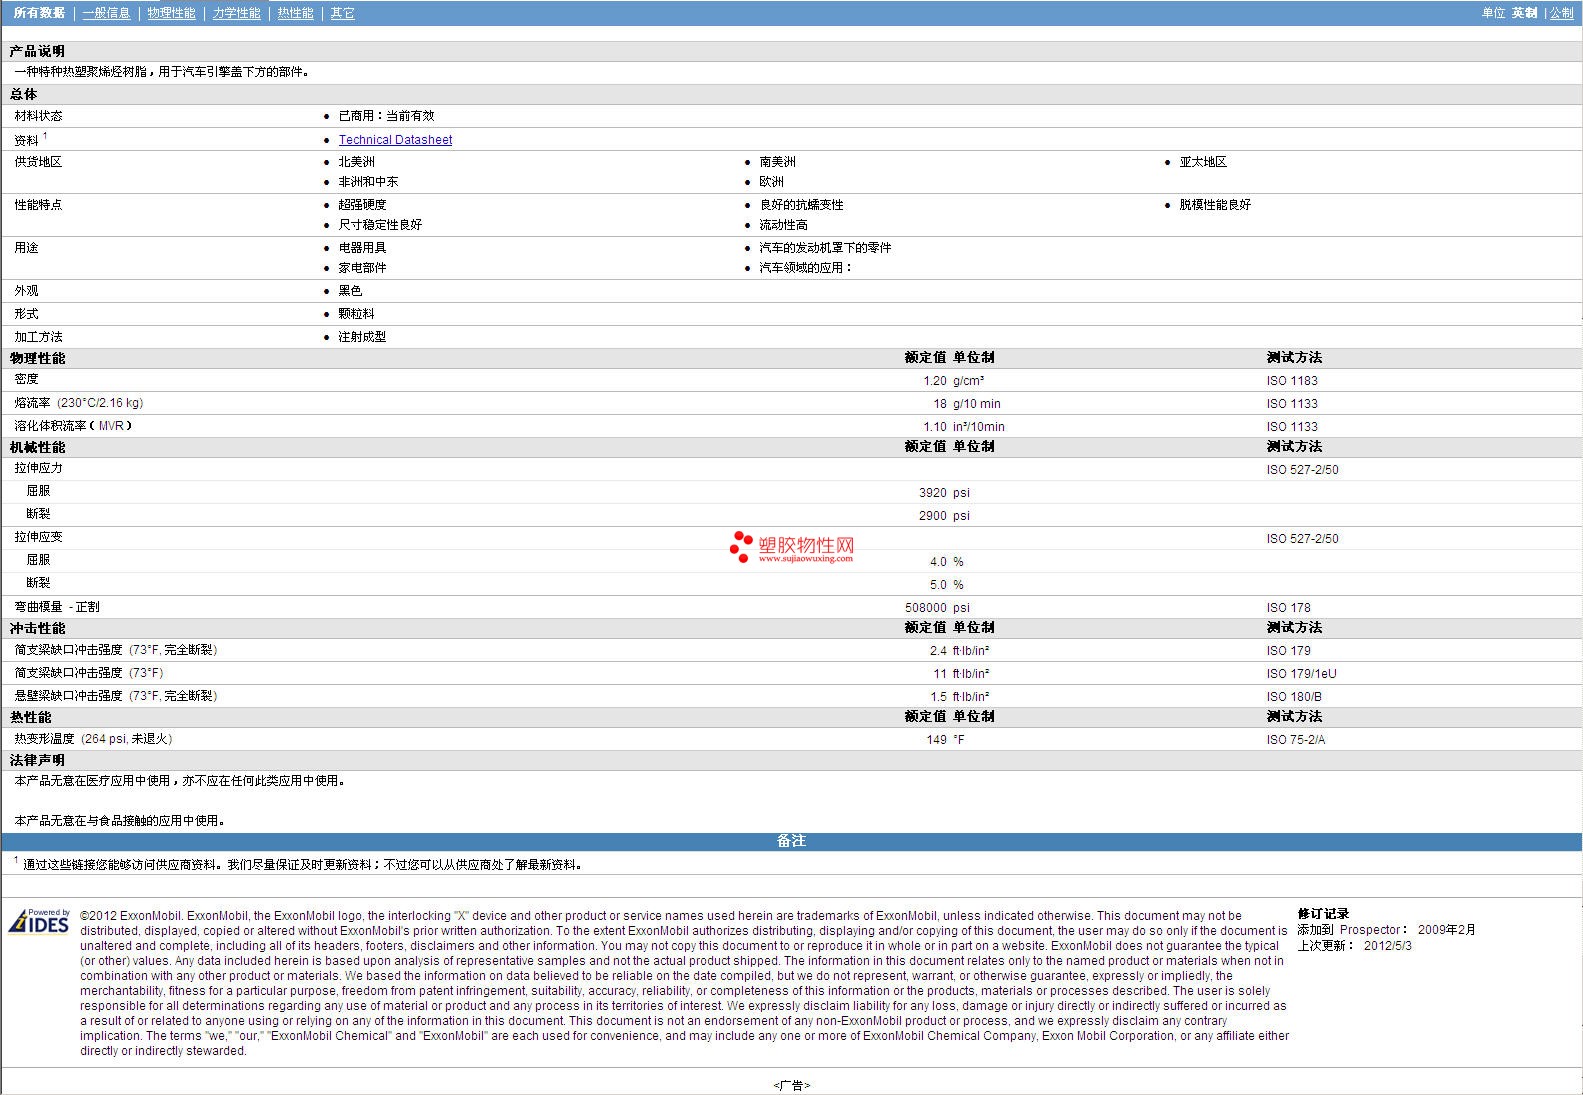This screenshot has width=1583, height=1095.
Task: Click the ISO 1183 test method for density
Action: click(x=1292, y=381)
